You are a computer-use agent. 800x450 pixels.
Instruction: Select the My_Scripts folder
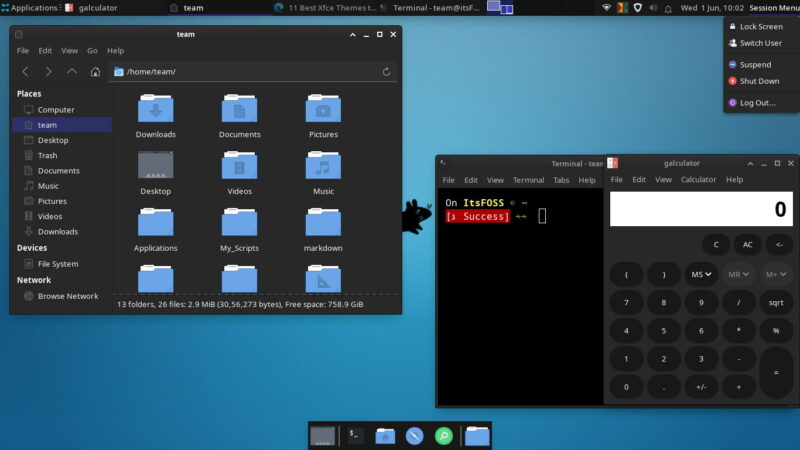[x=239, y=222]
